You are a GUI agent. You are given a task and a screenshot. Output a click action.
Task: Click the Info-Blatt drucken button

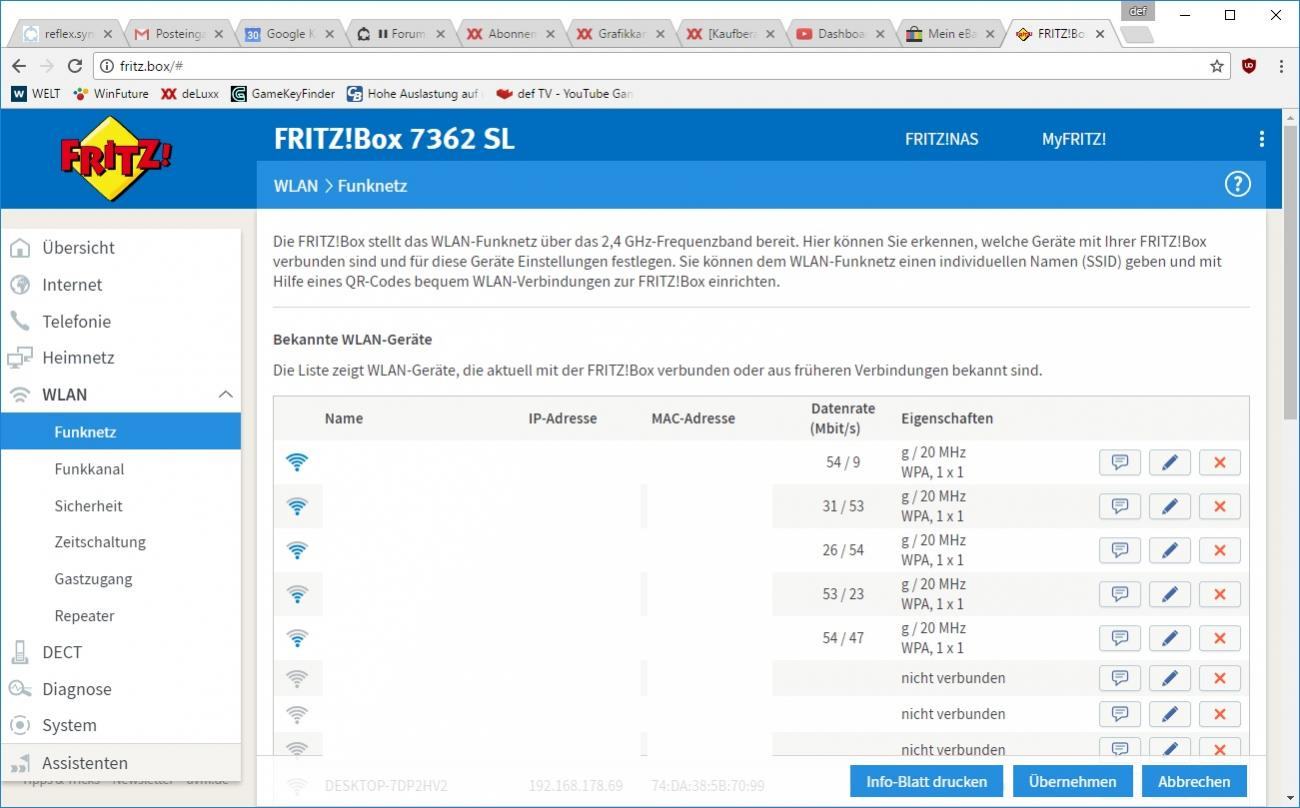[926, 781]
